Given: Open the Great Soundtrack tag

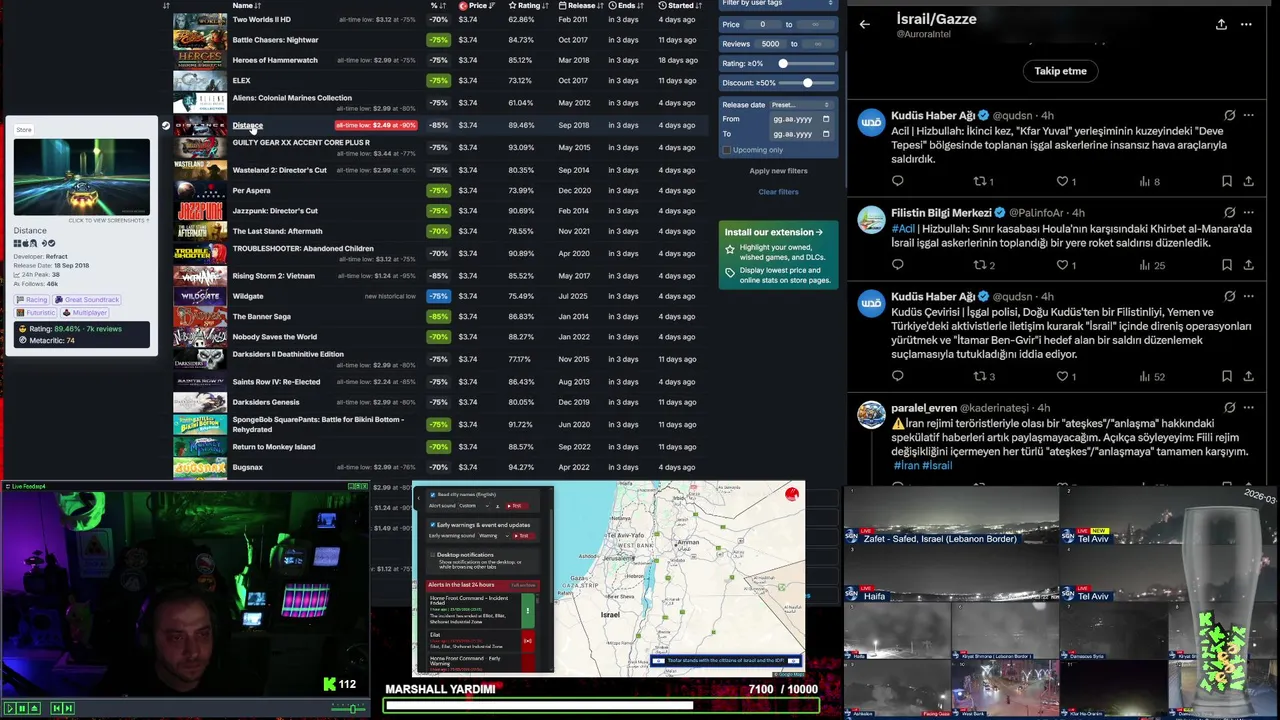Looking at the screenshot, I should point(87,300).
